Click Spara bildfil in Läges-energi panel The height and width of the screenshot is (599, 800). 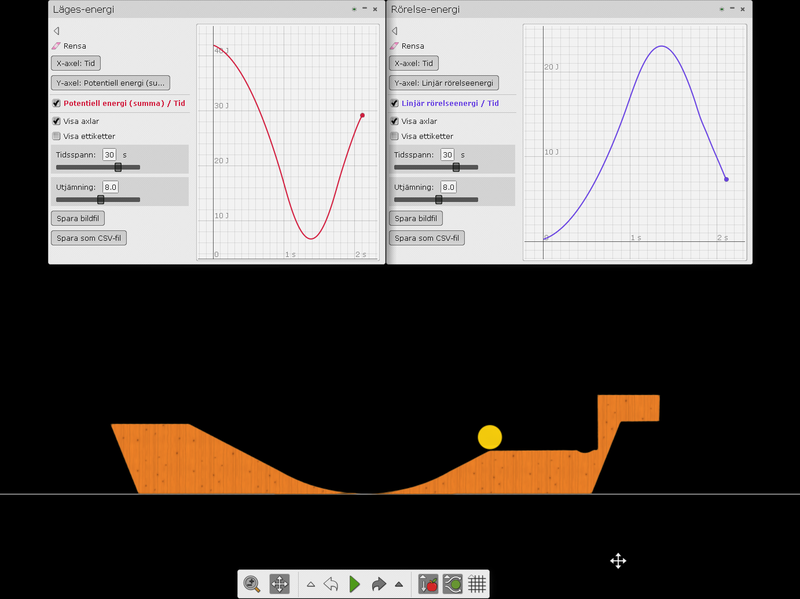tap(79, 218)
